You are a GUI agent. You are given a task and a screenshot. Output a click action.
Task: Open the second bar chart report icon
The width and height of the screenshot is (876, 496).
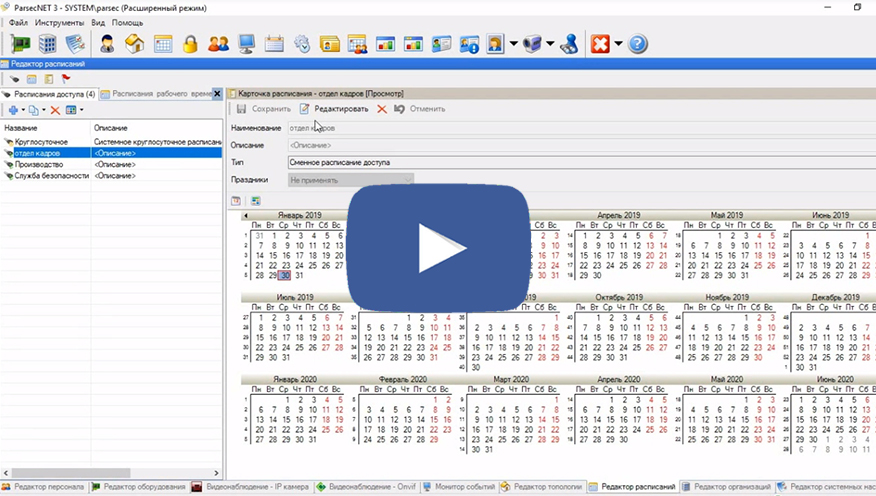(413, 44)
